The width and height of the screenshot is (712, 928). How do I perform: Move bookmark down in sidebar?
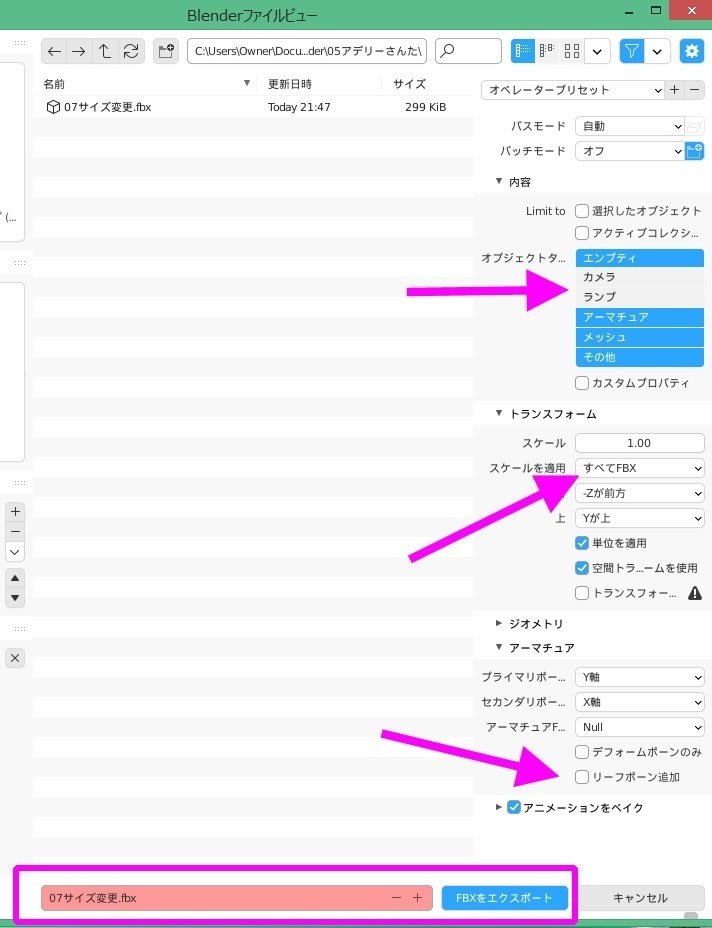[15, 598]
